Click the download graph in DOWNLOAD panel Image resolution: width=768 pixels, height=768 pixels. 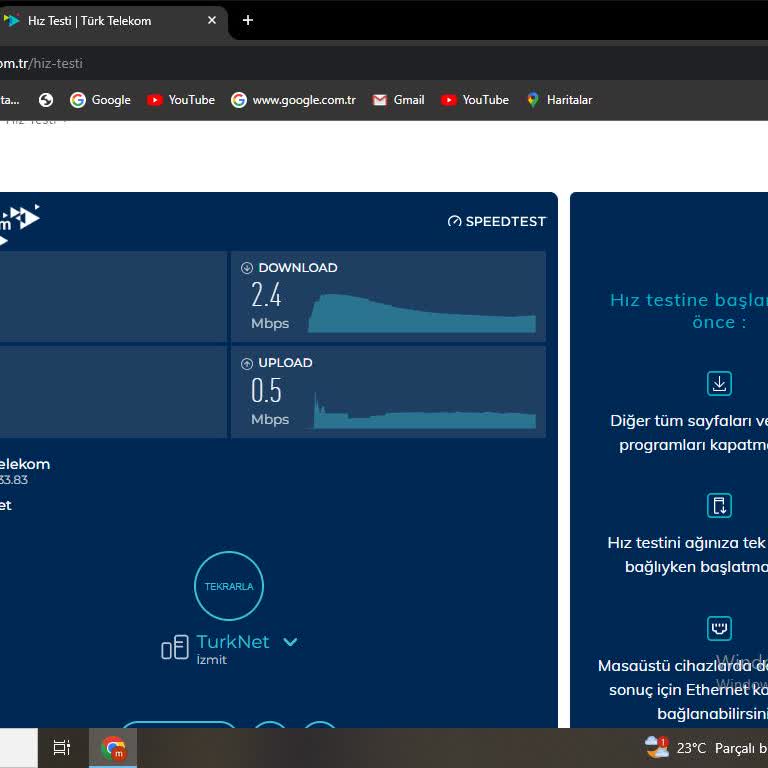point(422,313)
